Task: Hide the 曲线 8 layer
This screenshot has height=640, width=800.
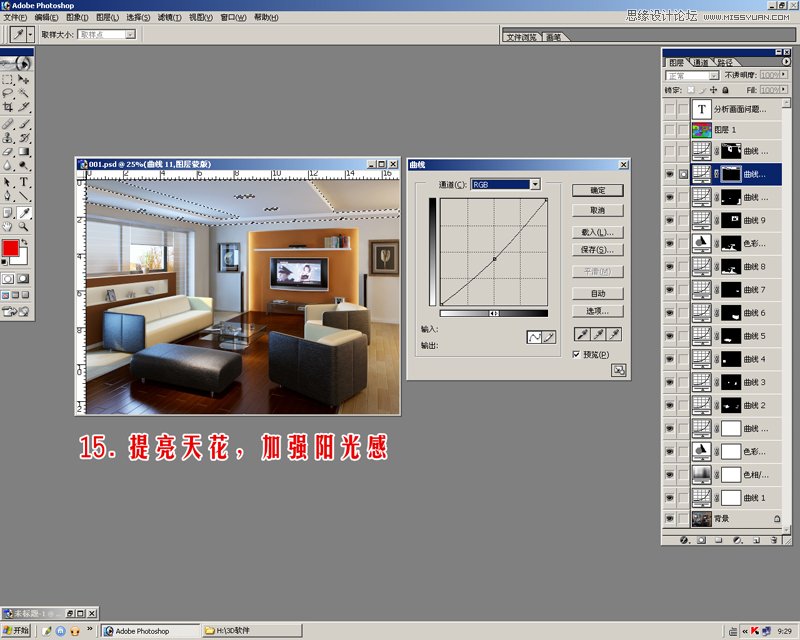Action: 669,266
